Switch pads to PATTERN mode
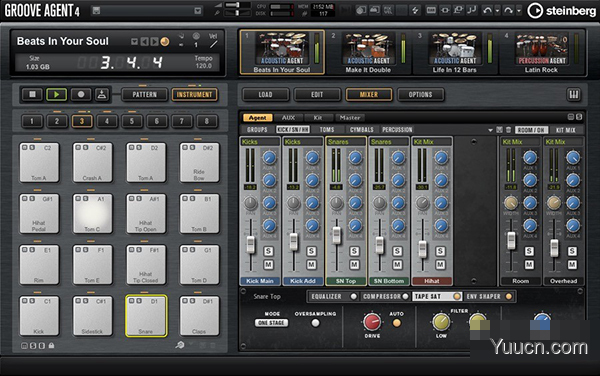Viewport: 600px width, 376px height. [145, 94]
